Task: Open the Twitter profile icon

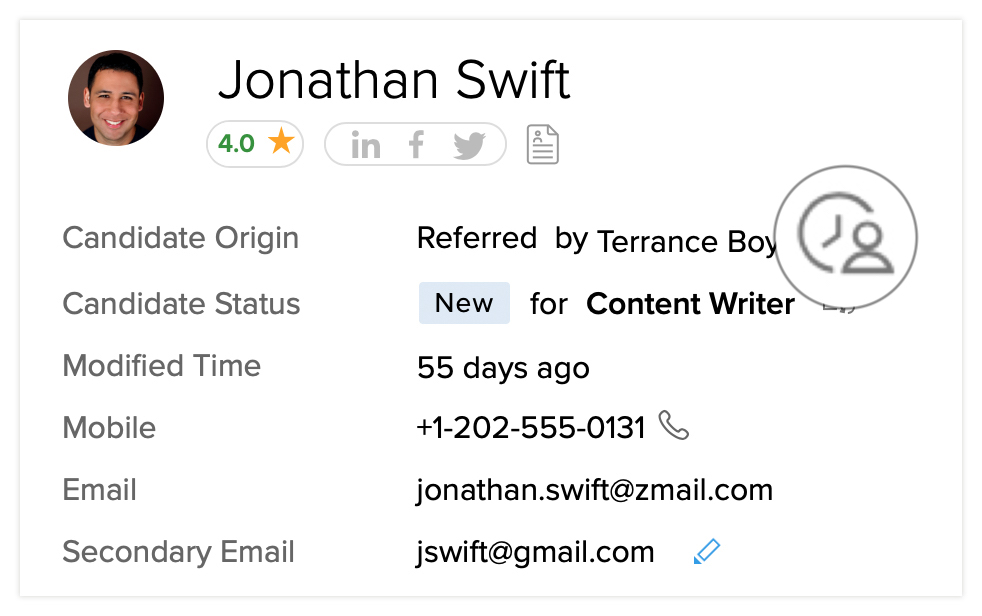Action: click(x=468, y=146)
